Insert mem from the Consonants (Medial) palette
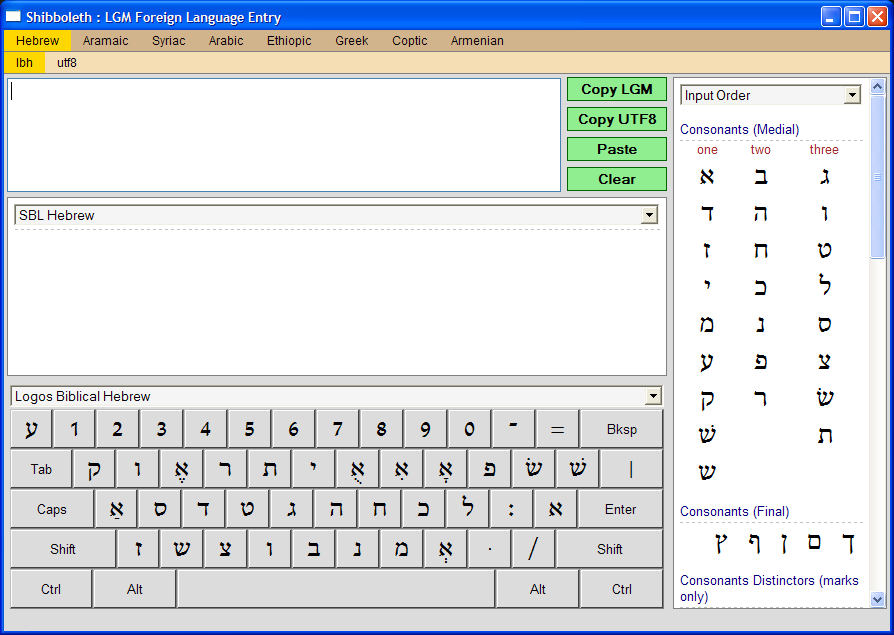 (x=707, y=324)
